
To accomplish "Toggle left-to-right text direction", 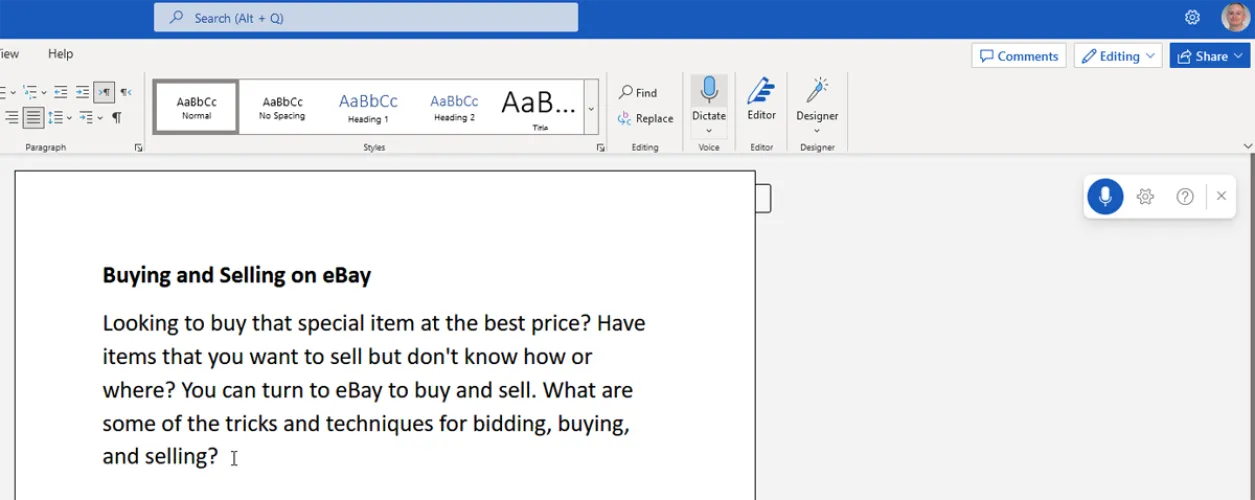I will tap(104, 93).
